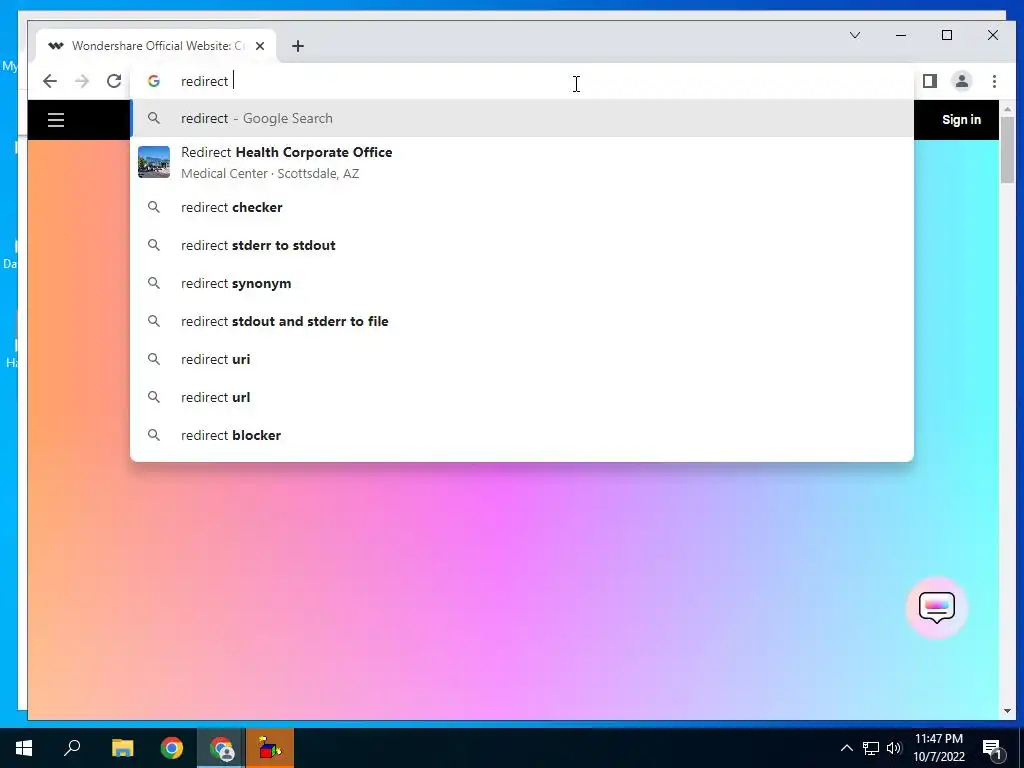This screenshot has height=768, width=1024.
Task: Pick the 'redirect url' suggestion
Action: pos(522,397)
